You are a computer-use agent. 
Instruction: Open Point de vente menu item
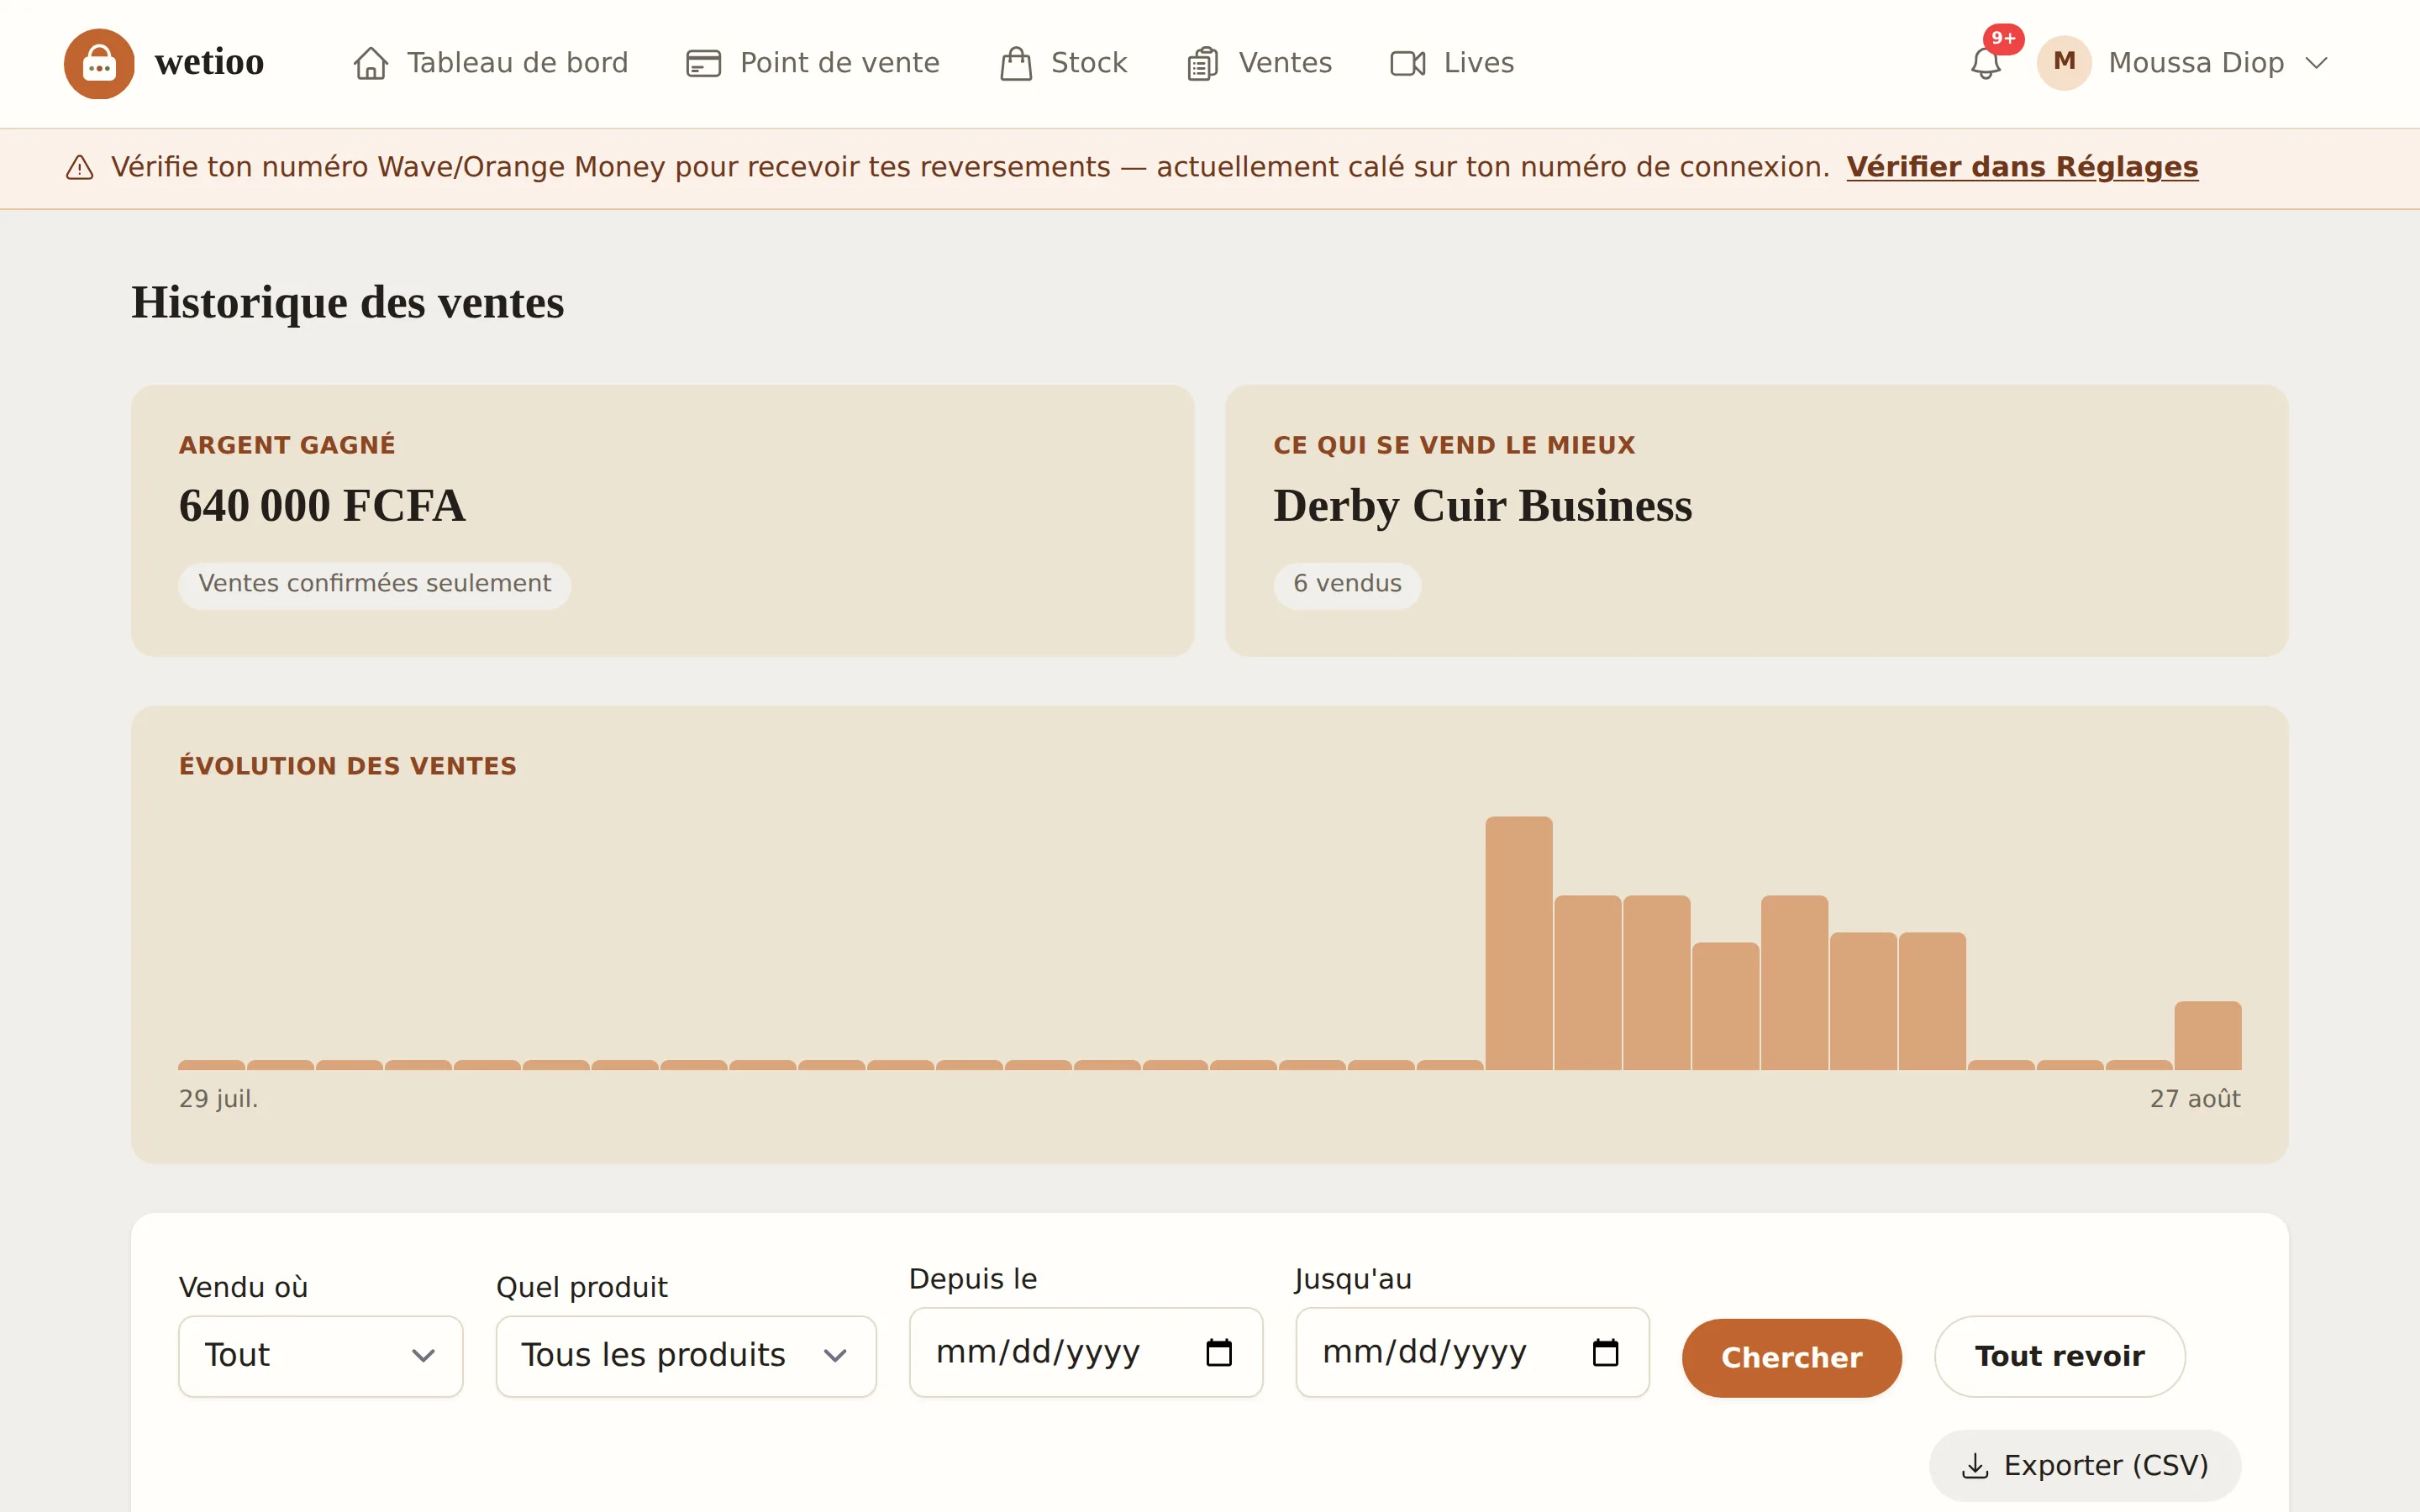coord(813,63)
